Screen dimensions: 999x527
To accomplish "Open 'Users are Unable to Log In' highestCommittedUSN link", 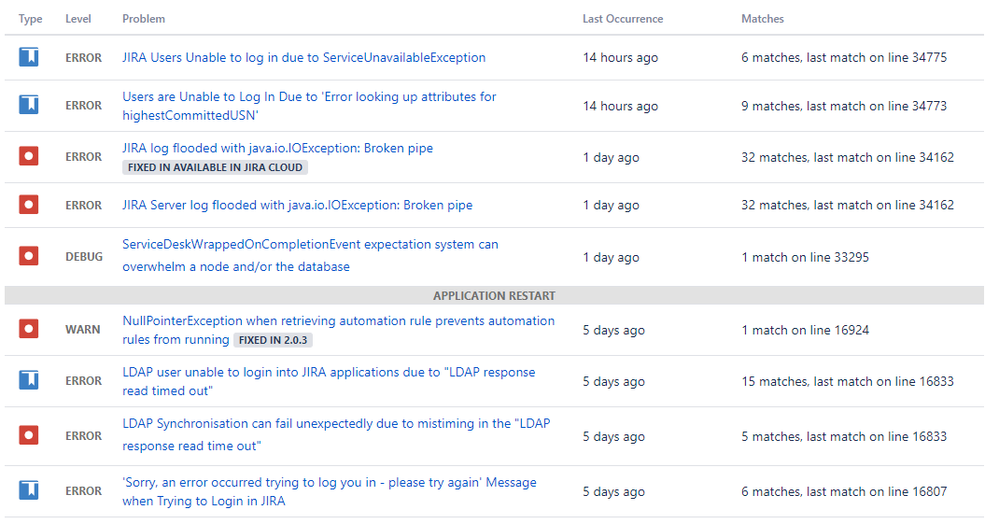I will point(309,106).
